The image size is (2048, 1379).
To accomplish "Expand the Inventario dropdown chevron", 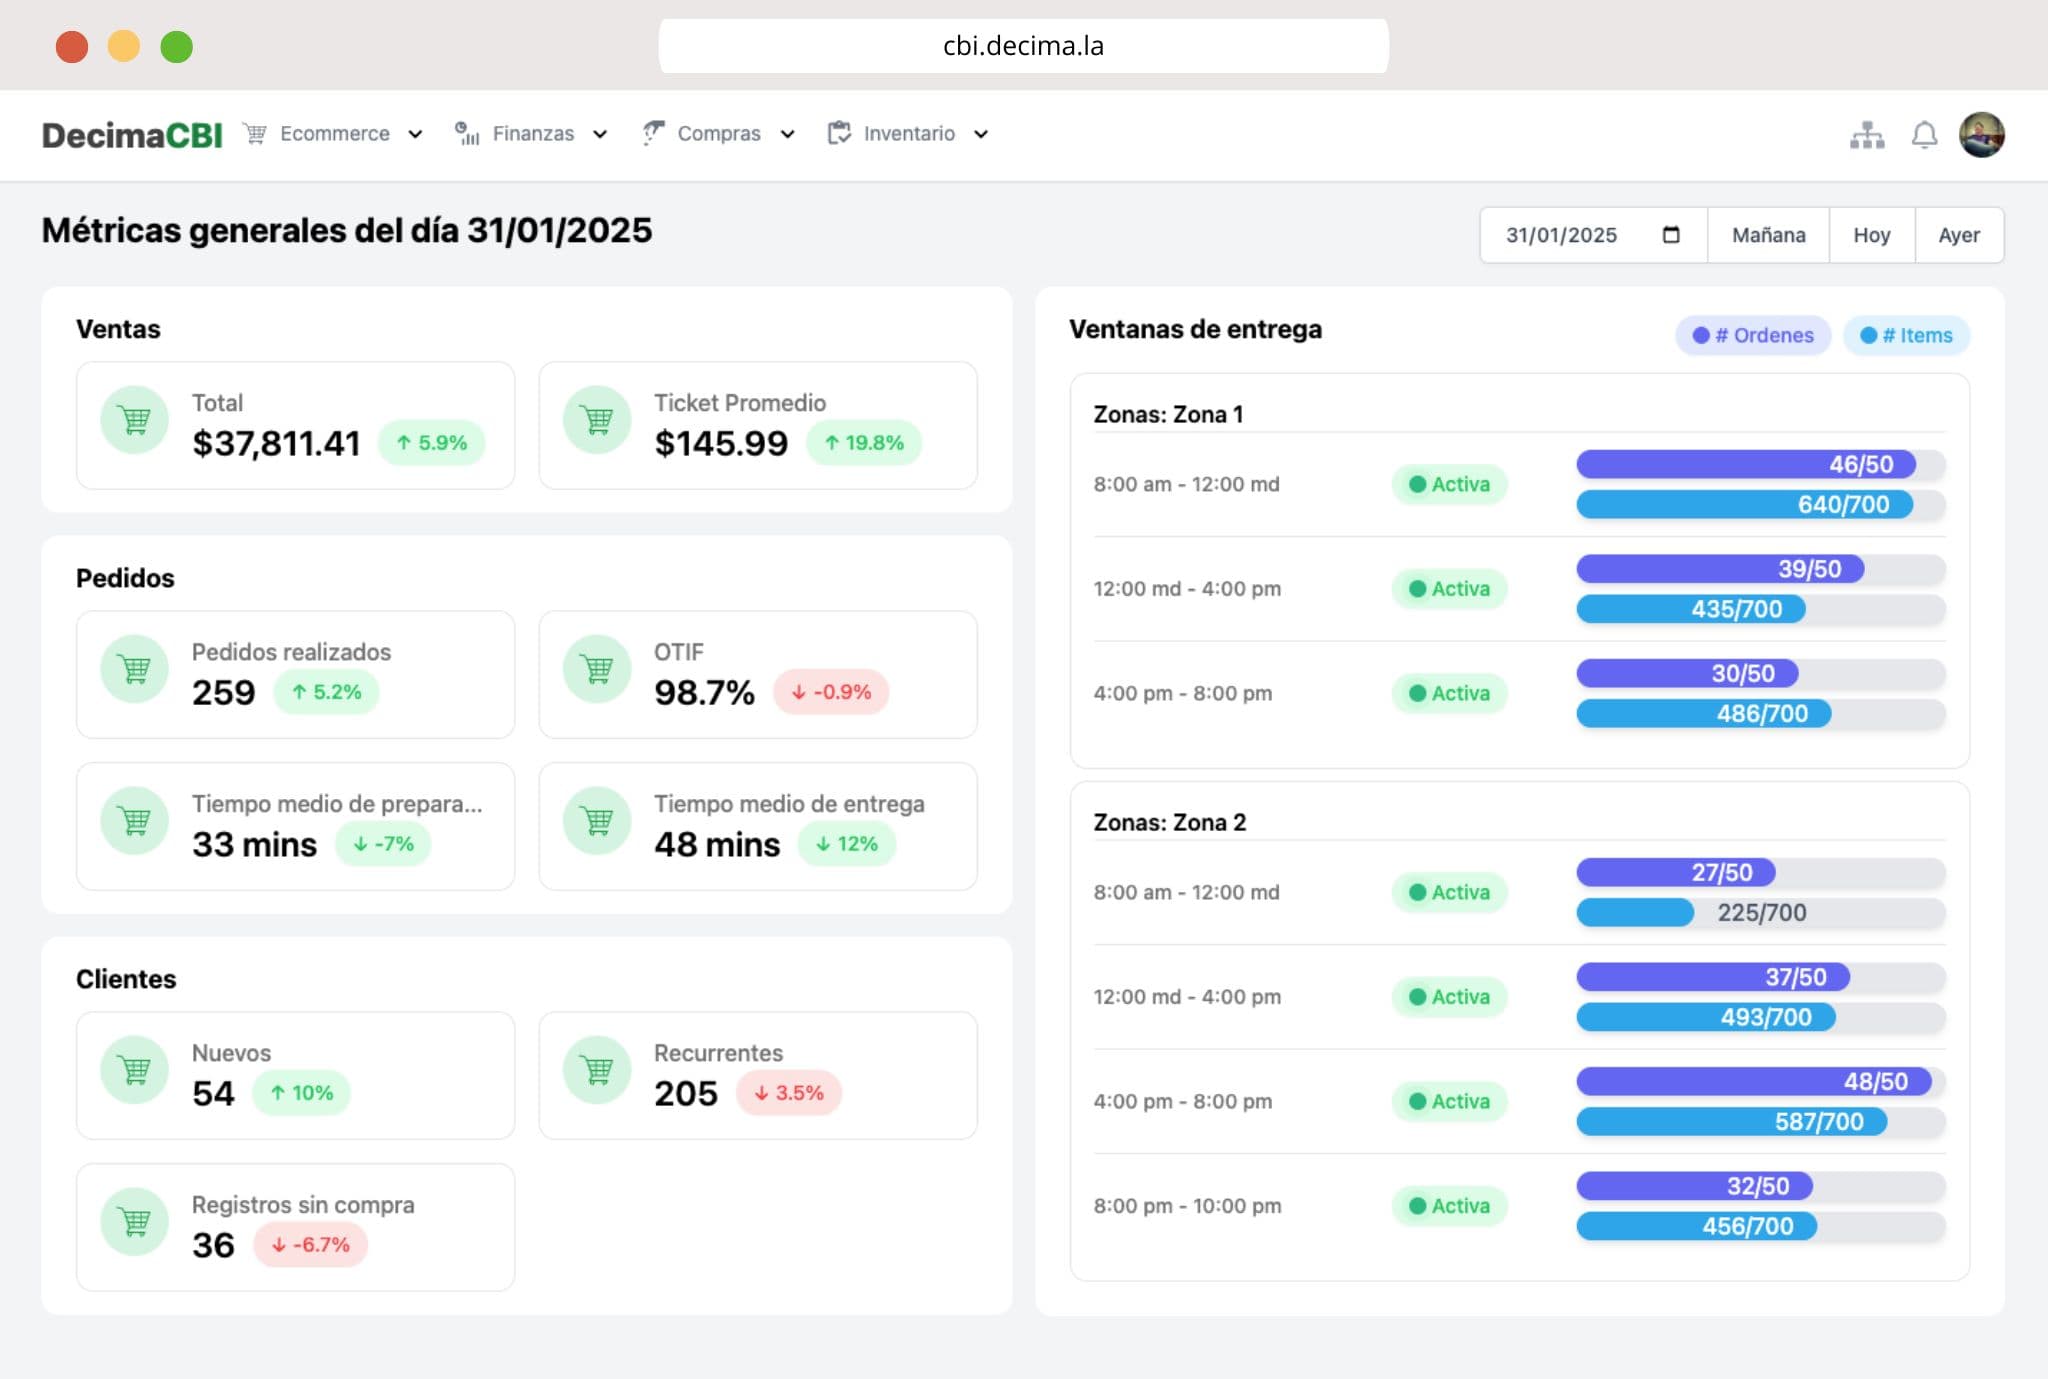I will coord(981,135).
